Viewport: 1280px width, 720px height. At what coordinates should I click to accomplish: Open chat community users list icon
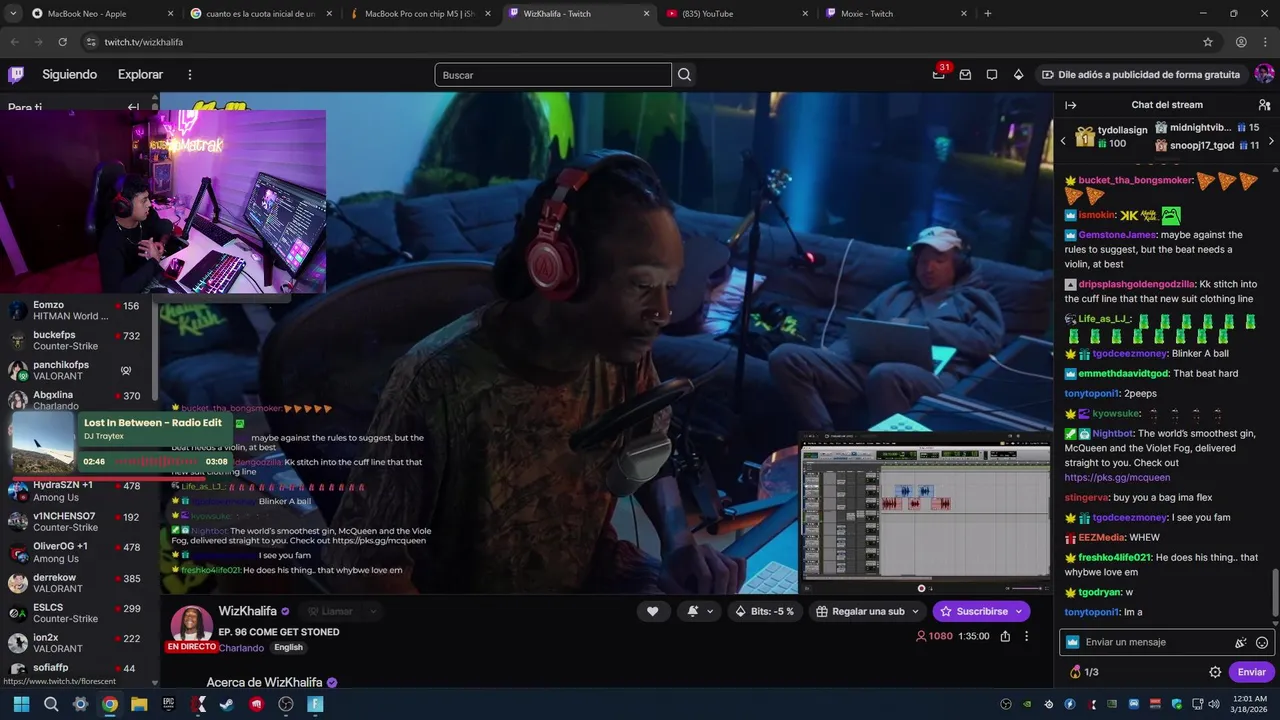click(1264, 105)
